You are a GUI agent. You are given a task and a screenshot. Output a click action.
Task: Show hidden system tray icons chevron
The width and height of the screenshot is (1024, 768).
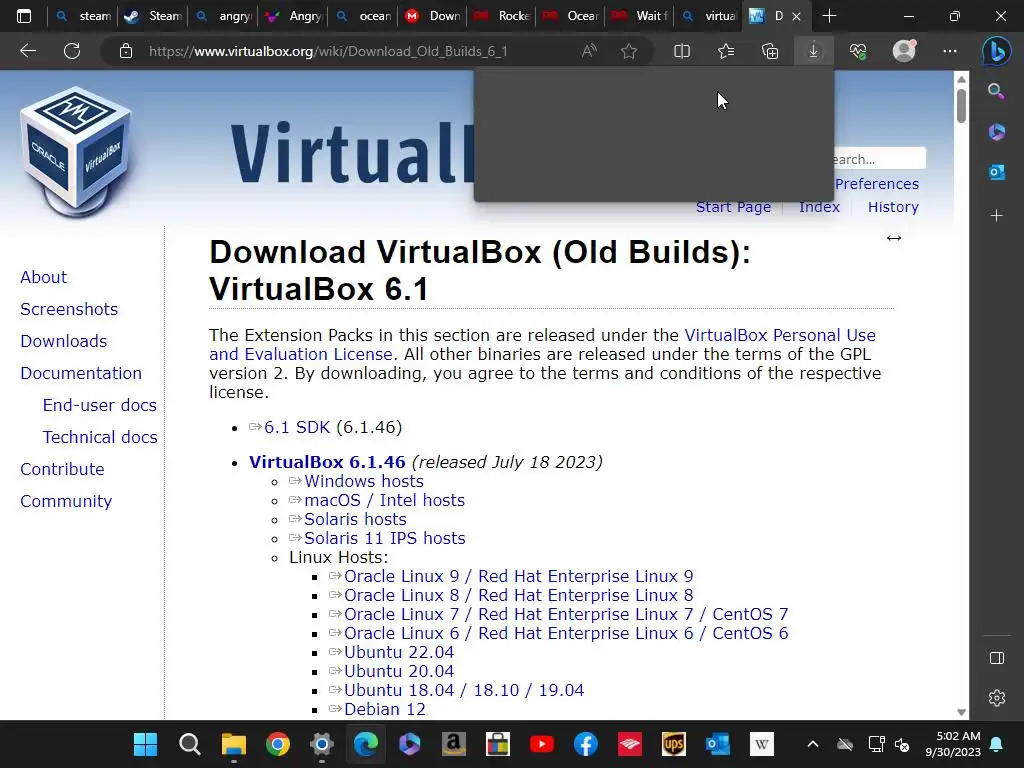[x=812, y=744]
